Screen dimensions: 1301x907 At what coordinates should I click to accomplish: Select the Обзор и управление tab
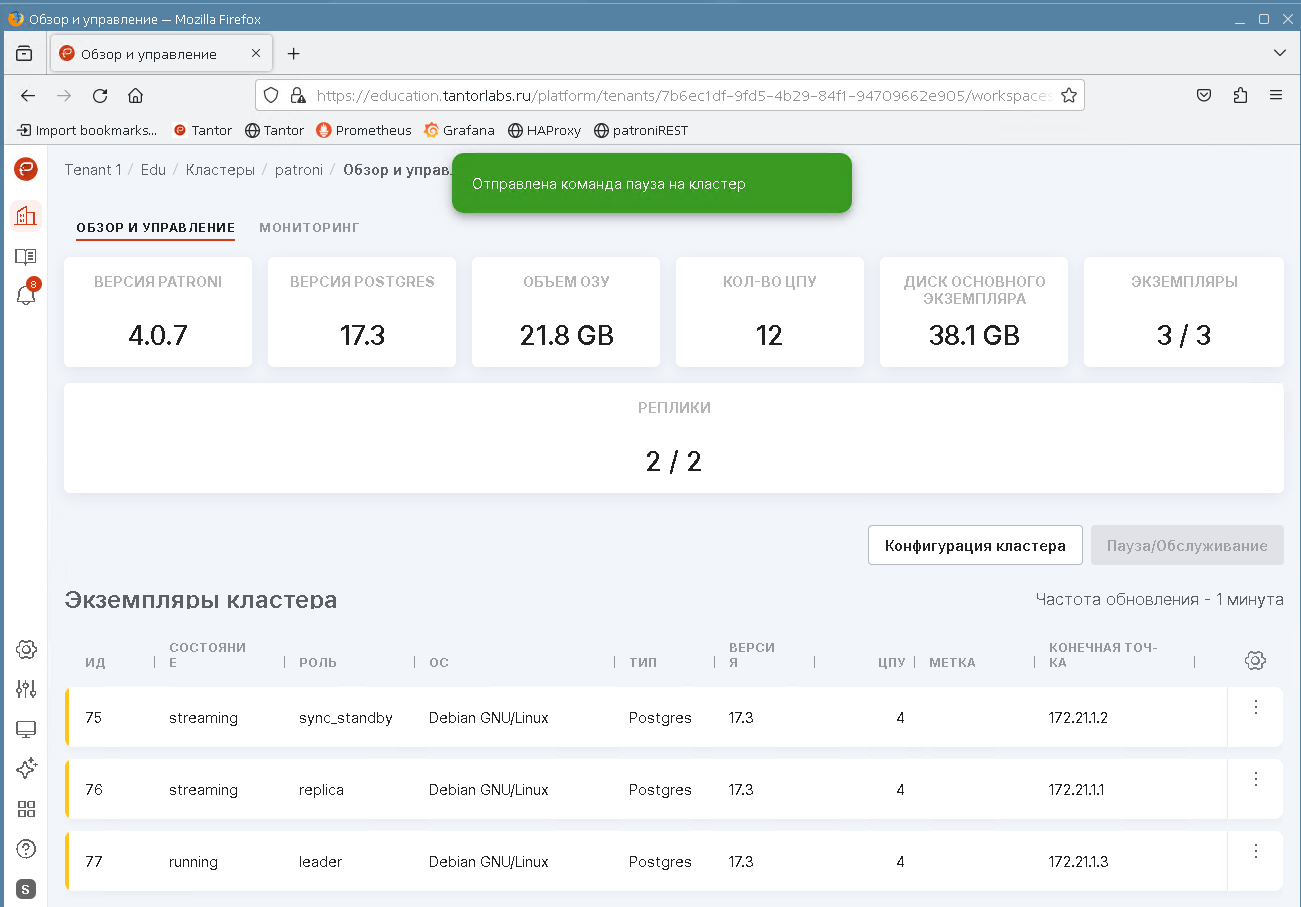coord(155,228)
